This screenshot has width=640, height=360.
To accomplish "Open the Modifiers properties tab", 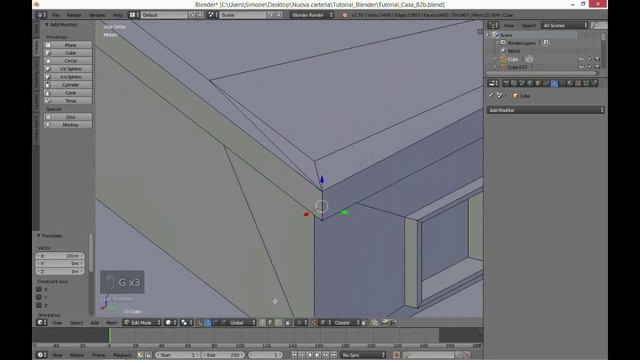I will [554, 83].
